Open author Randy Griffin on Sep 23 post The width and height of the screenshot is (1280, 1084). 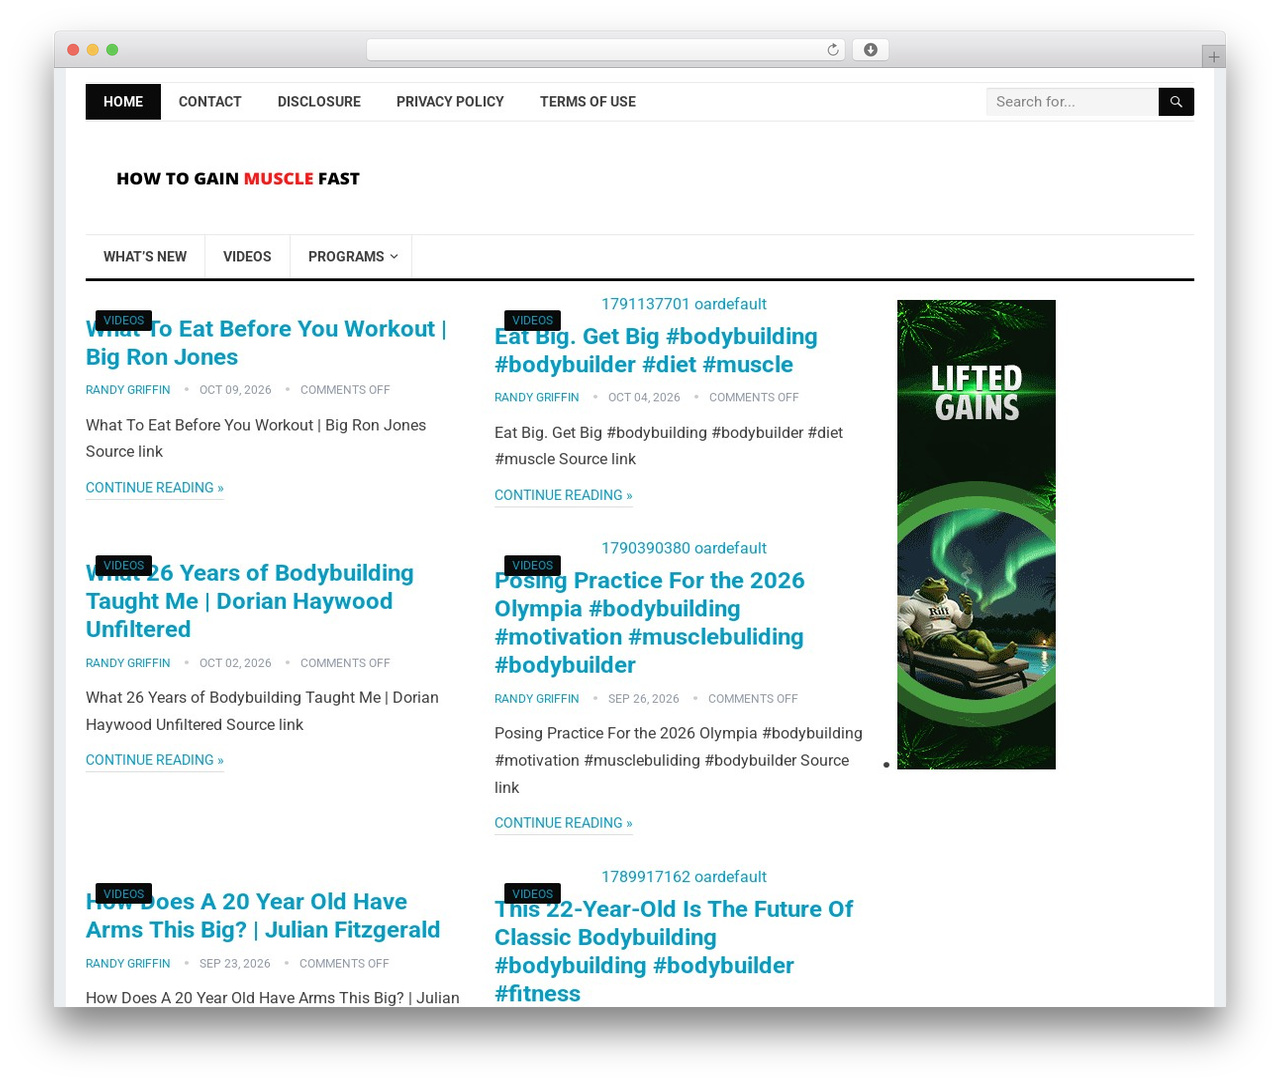(x=128, y=964)
